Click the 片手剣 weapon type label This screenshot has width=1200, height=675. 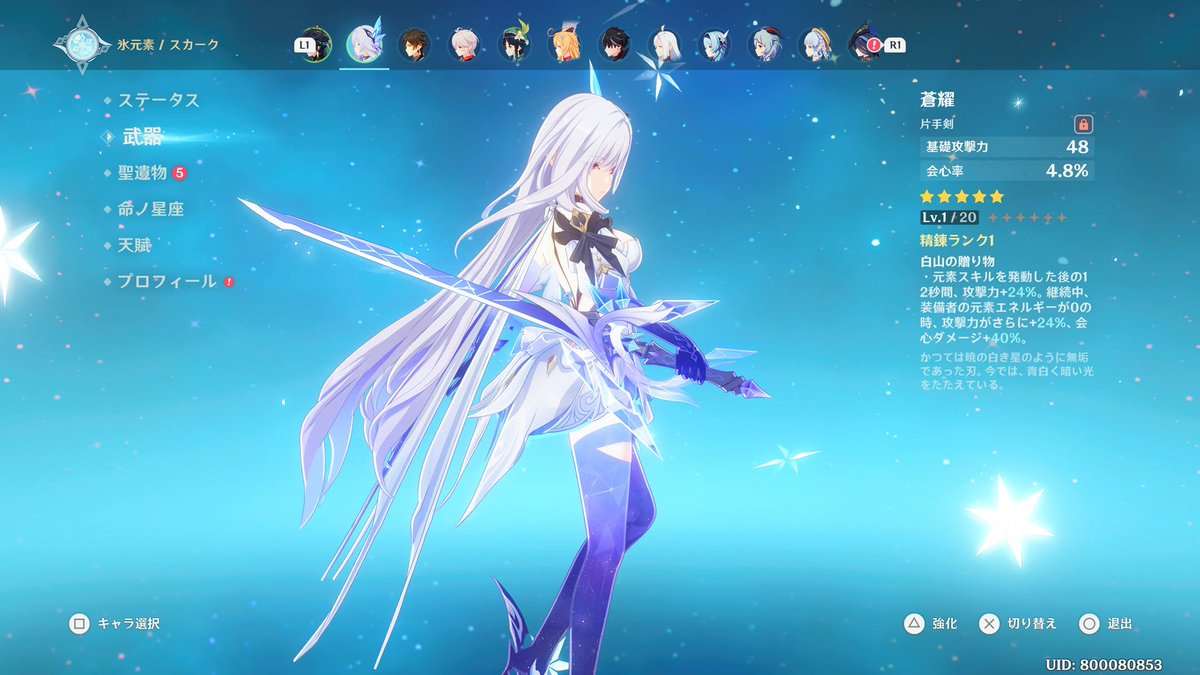936,125
